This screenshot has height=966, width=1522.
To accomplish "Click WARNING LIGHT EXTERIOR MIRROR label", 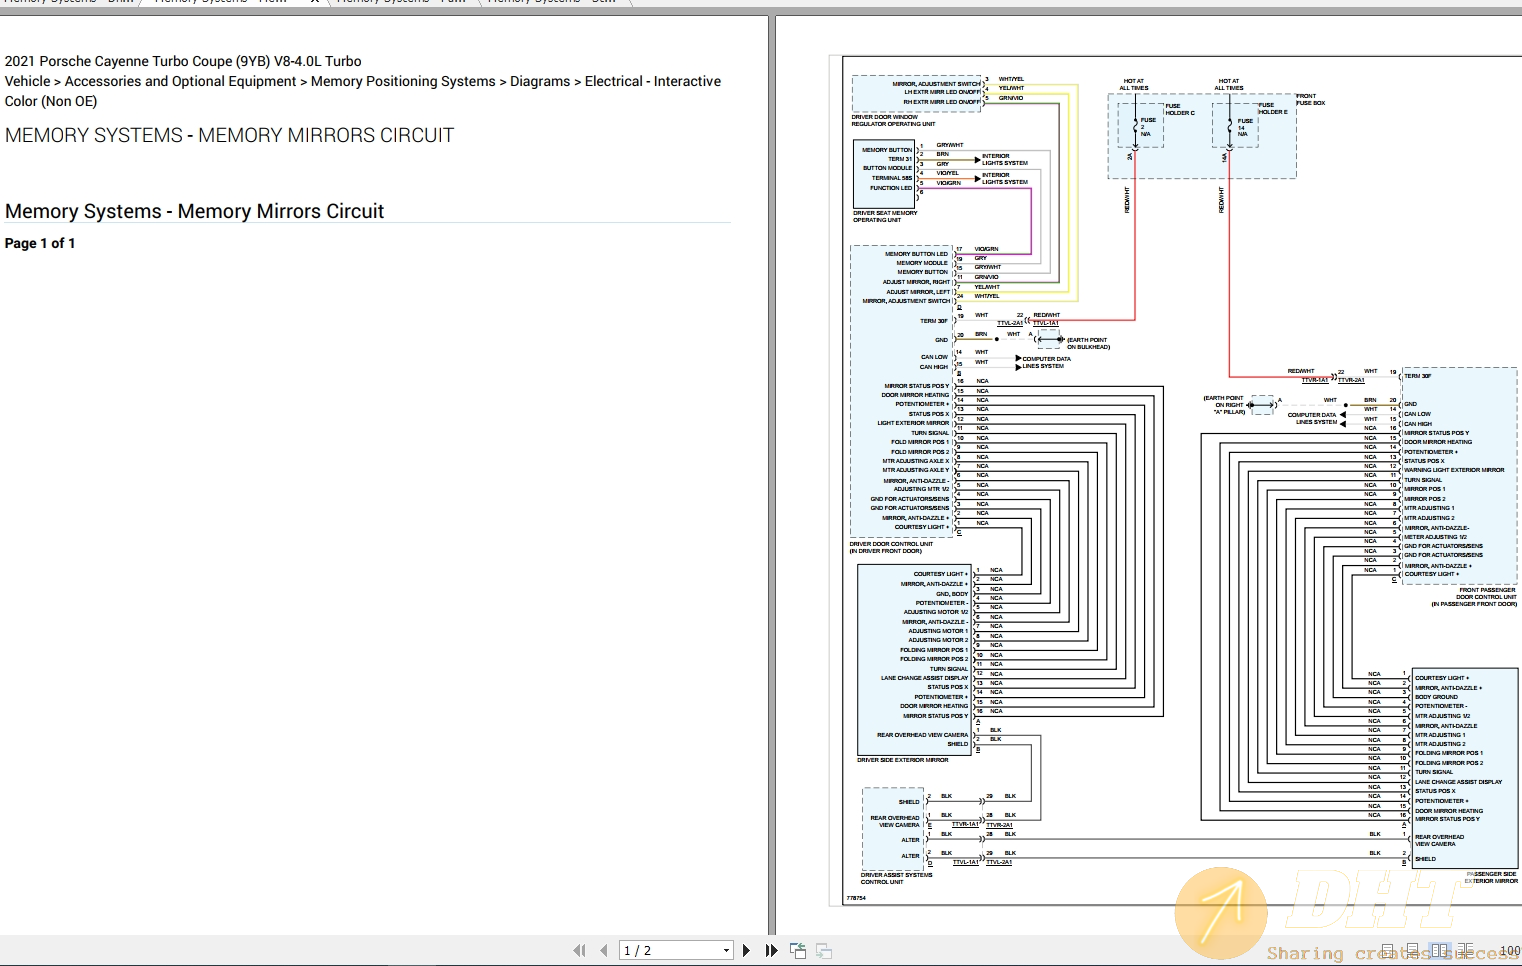I will (x=1454, y=470).
